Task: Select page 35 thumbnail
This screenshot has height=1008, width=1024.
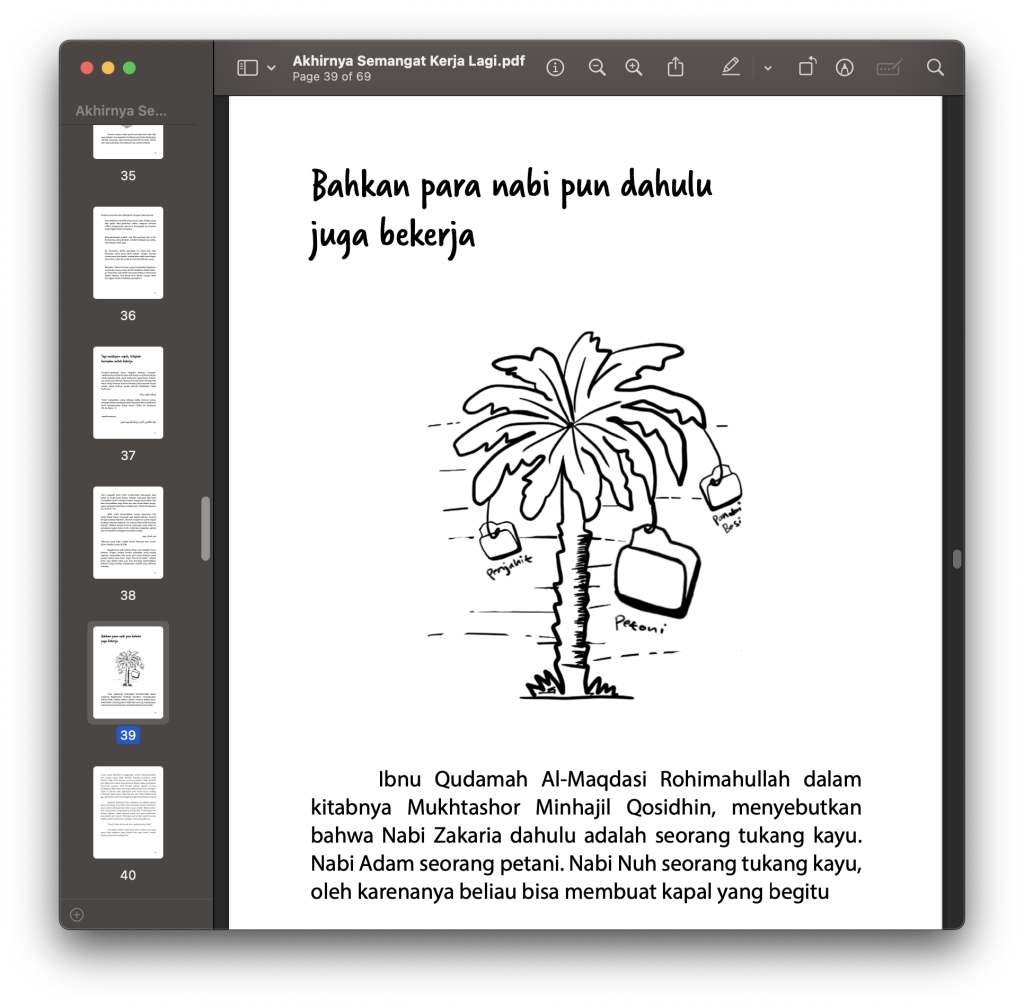Action: 128,143
